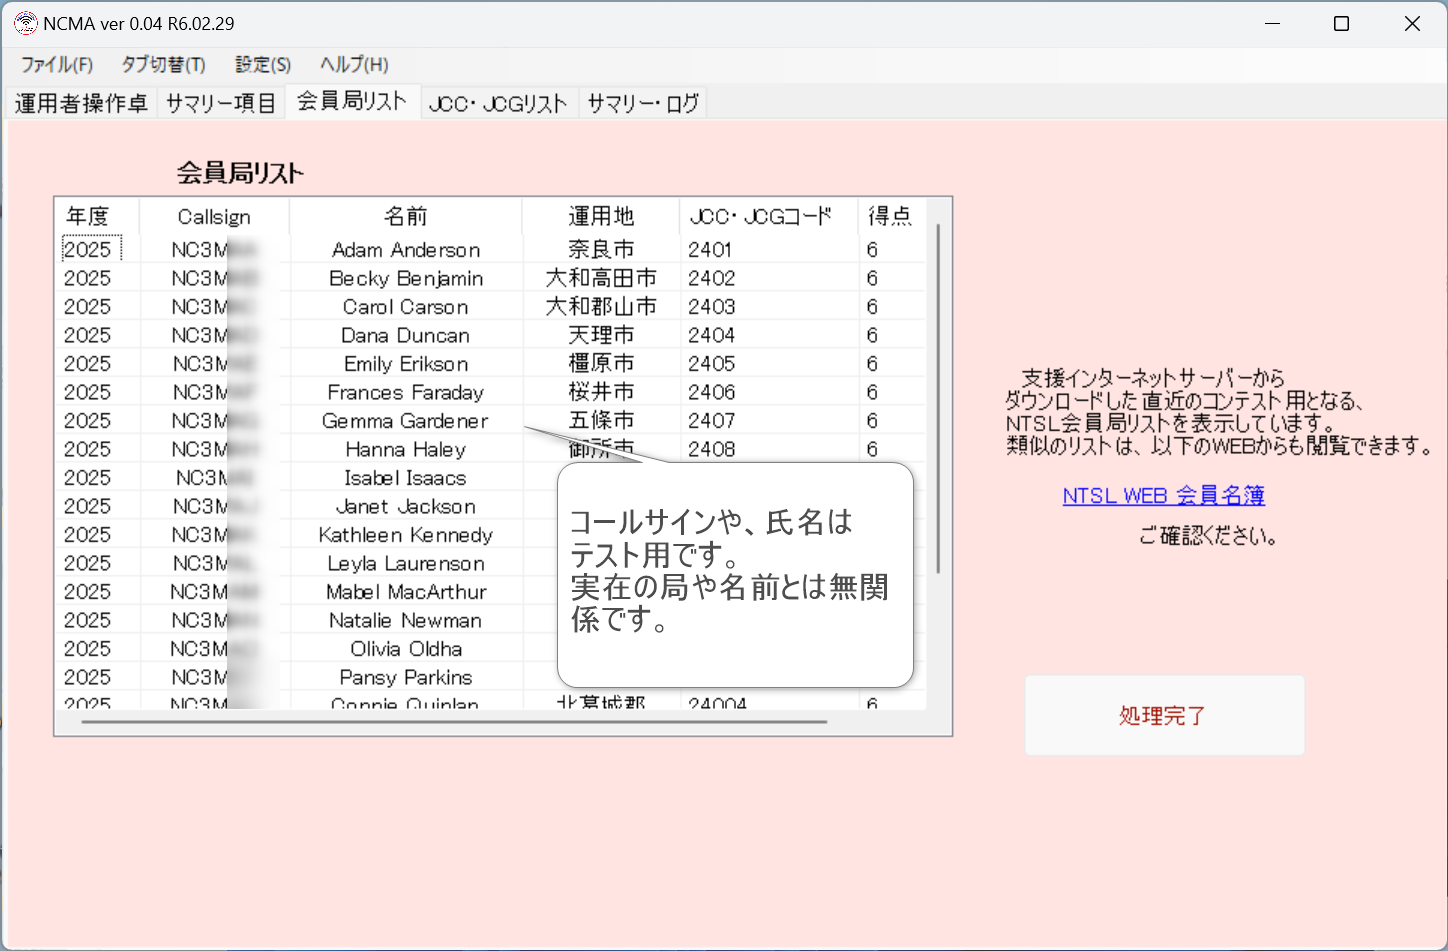Screen dimensions: 1448x951
Task: Switch to the サマリー項目 tab
Action: [220, 103]
